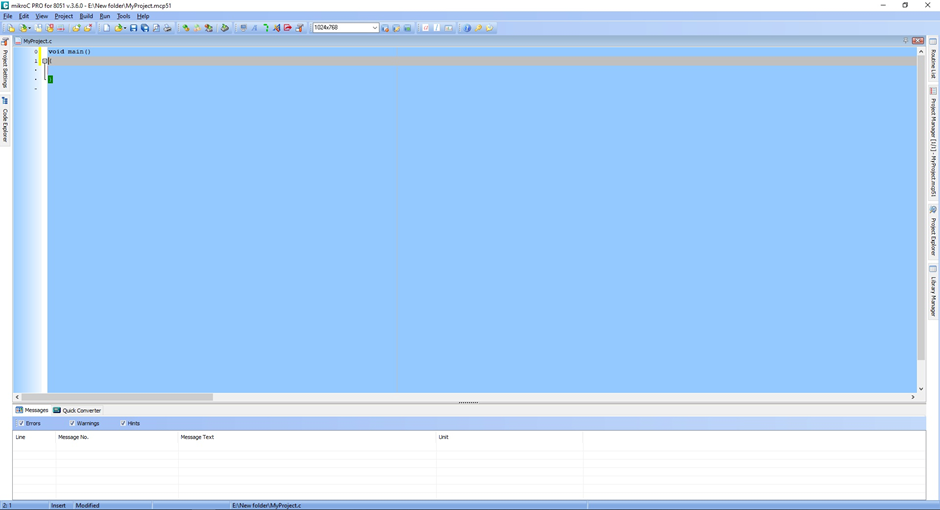Click the blue Help info icon
Viewport: 940px width, 510px height.
click(467, 28)
